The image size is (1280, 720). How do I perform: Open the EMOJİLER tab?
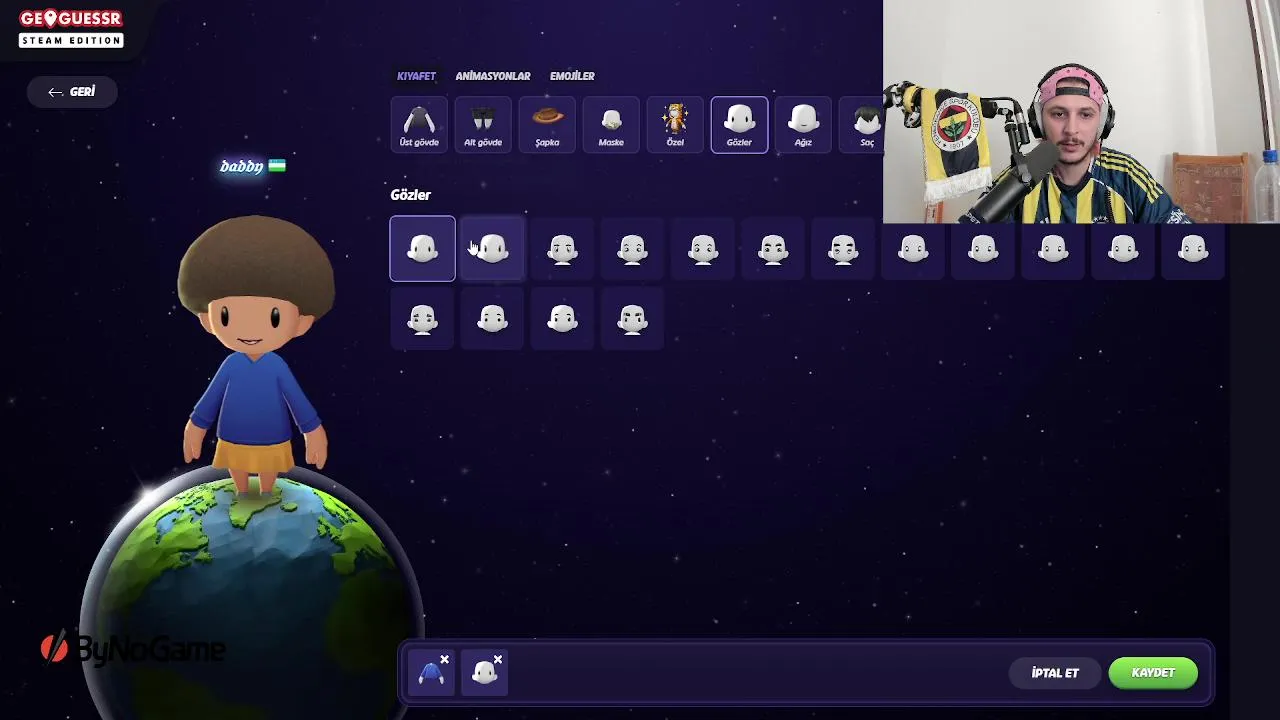tap(572, 76)
